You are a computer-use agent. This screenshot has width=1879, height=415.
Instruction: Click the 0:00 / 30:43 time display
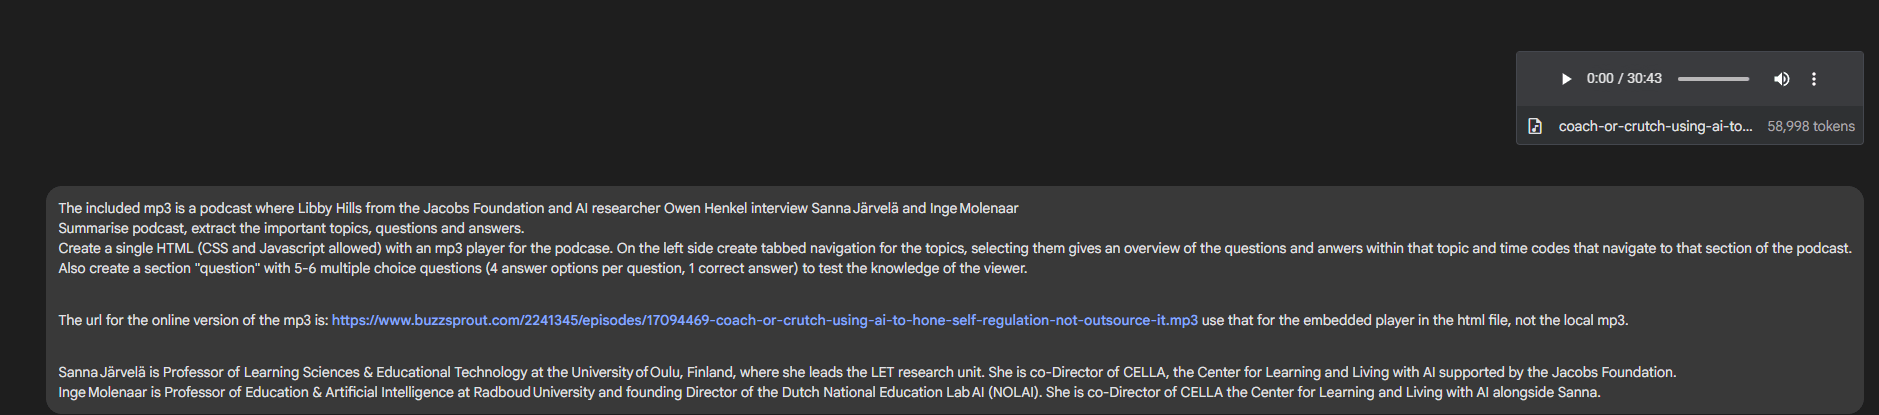point(1624,79)
